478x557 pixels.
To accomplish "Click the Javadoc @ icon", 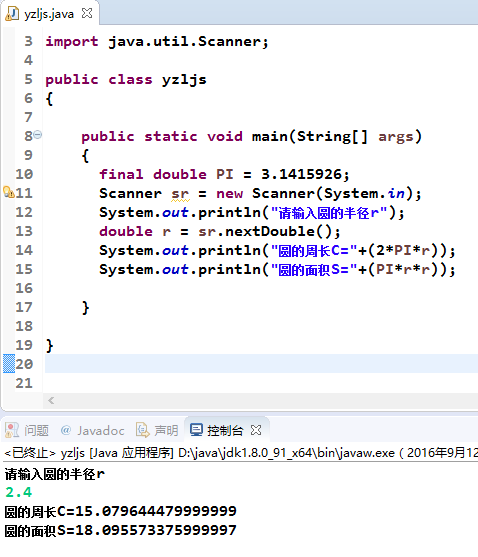I will click(66, 430).
